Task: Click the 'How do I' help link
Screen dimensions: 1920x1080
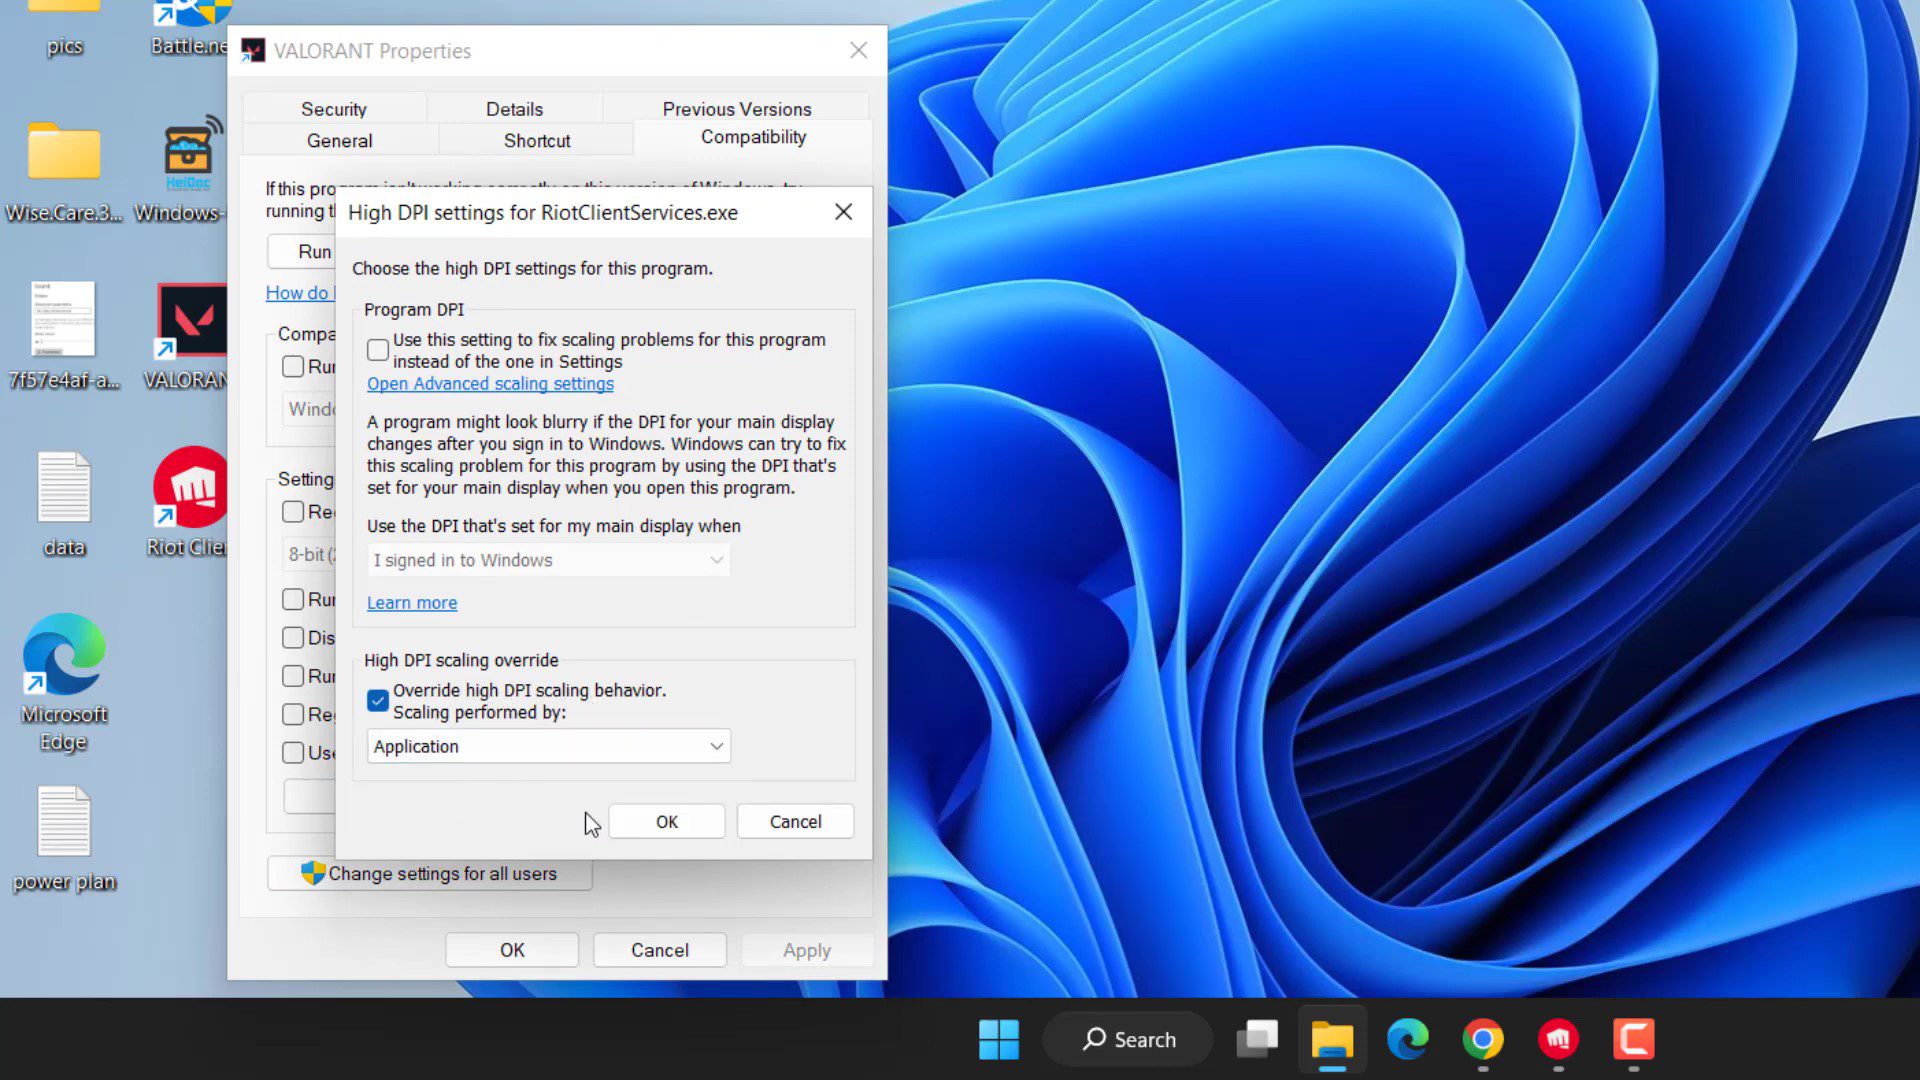Action: click(x=299, y=293)
